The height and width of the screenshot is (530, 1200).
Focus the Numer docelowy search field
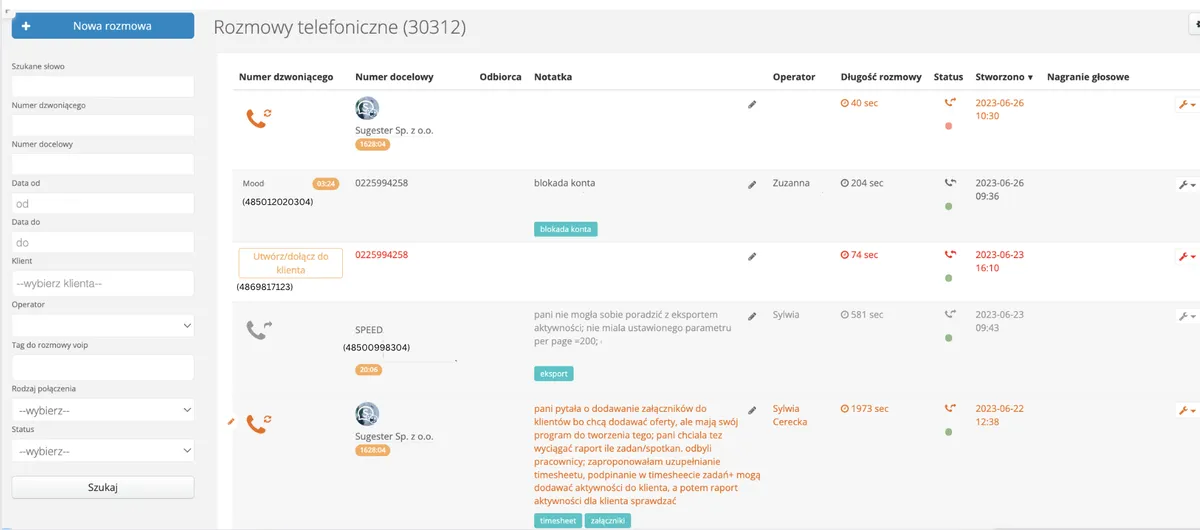102,164
